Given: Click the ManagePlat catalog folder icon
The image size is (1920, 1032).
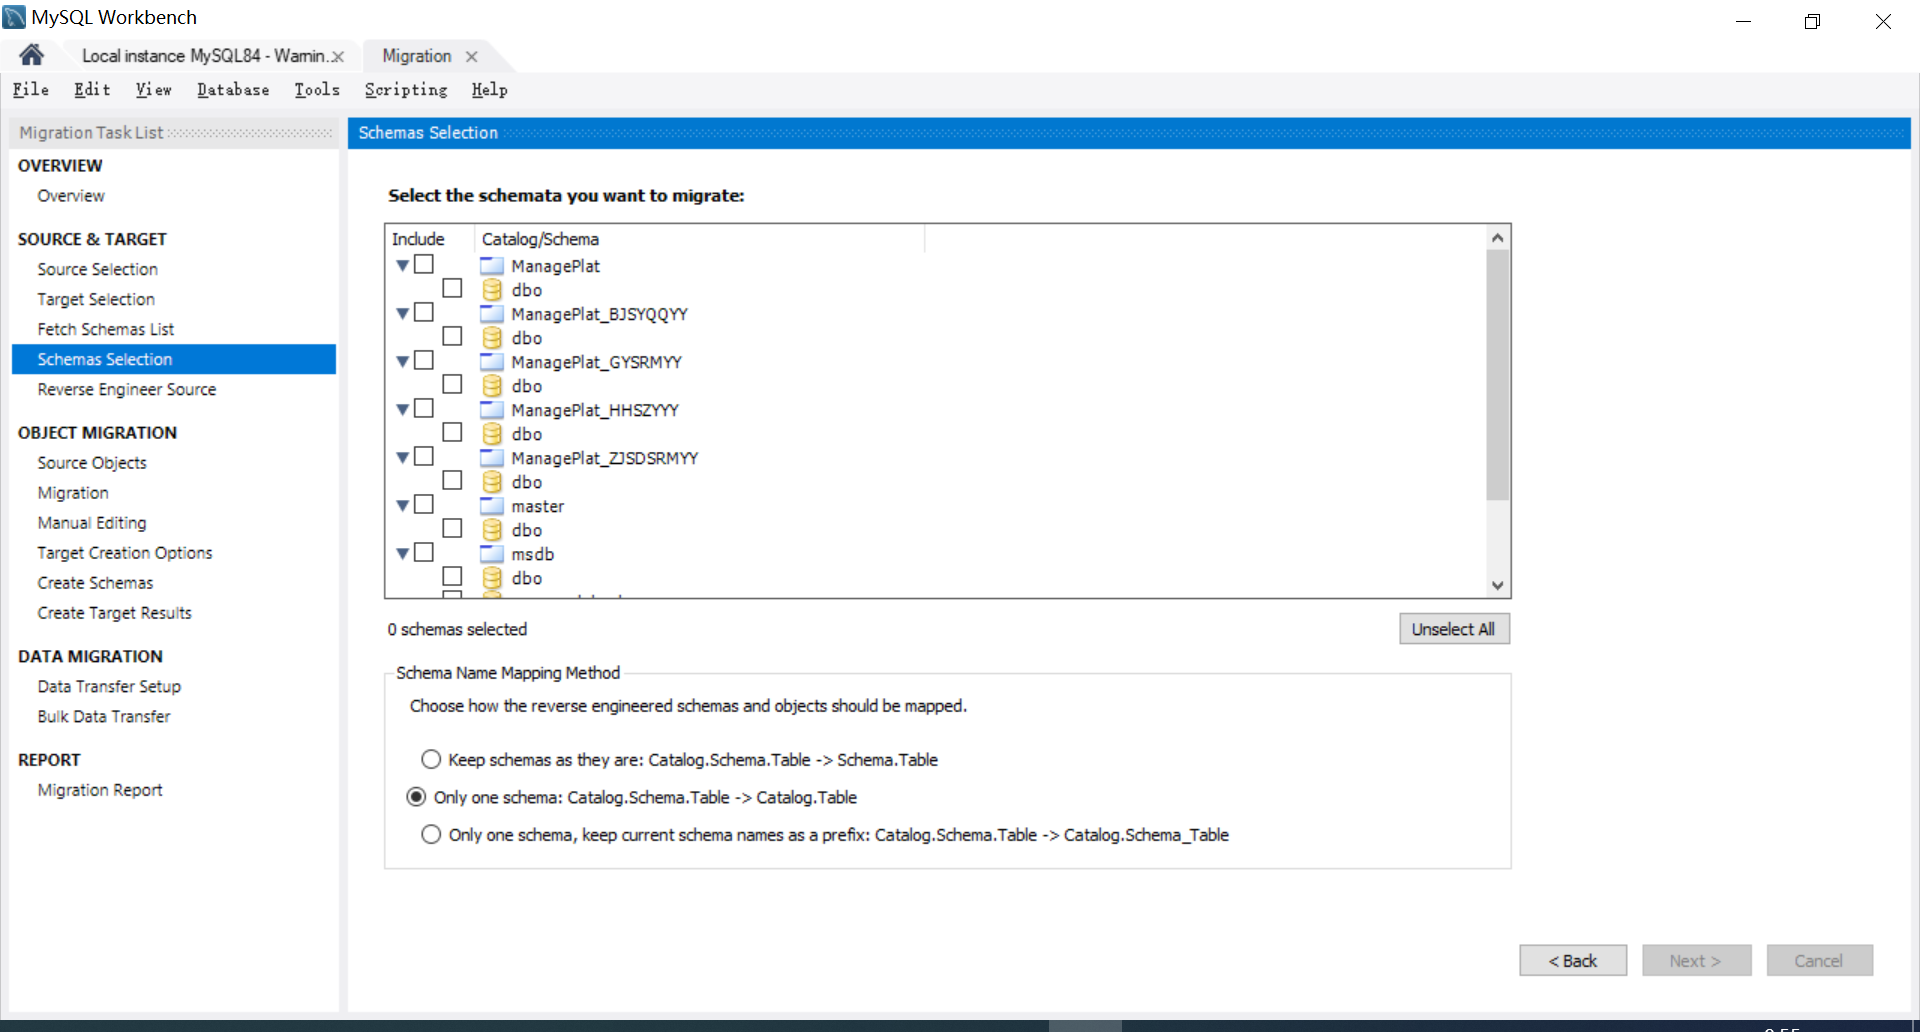Looking at the screenshot, I should click(x=492, y=266).
